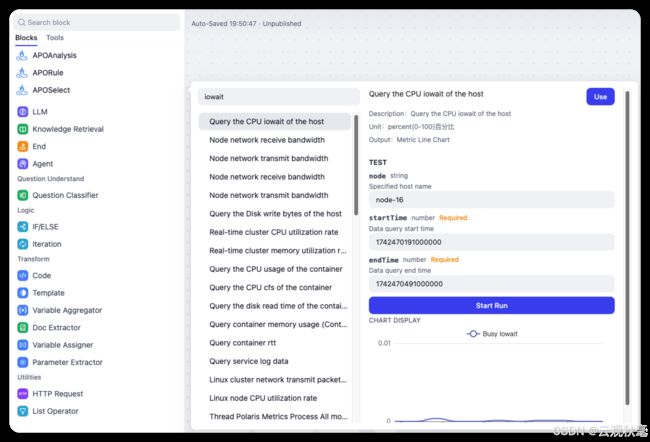Click the node input with node-16
The height and width of the screenshot is (442, 650).
pyautogui.click(x=492, y=200)
